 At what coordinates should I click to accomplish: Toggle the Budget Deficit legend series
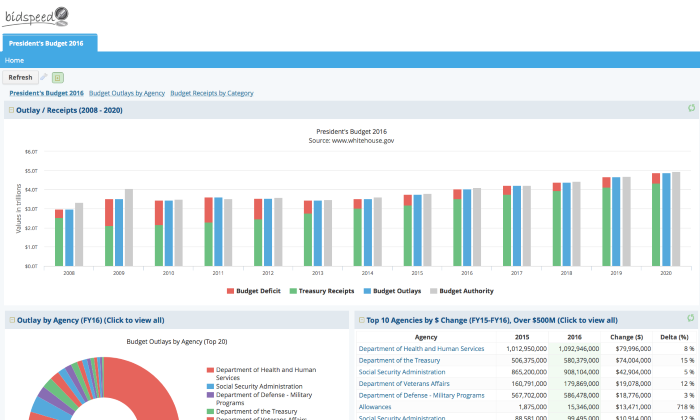point(254,291)
